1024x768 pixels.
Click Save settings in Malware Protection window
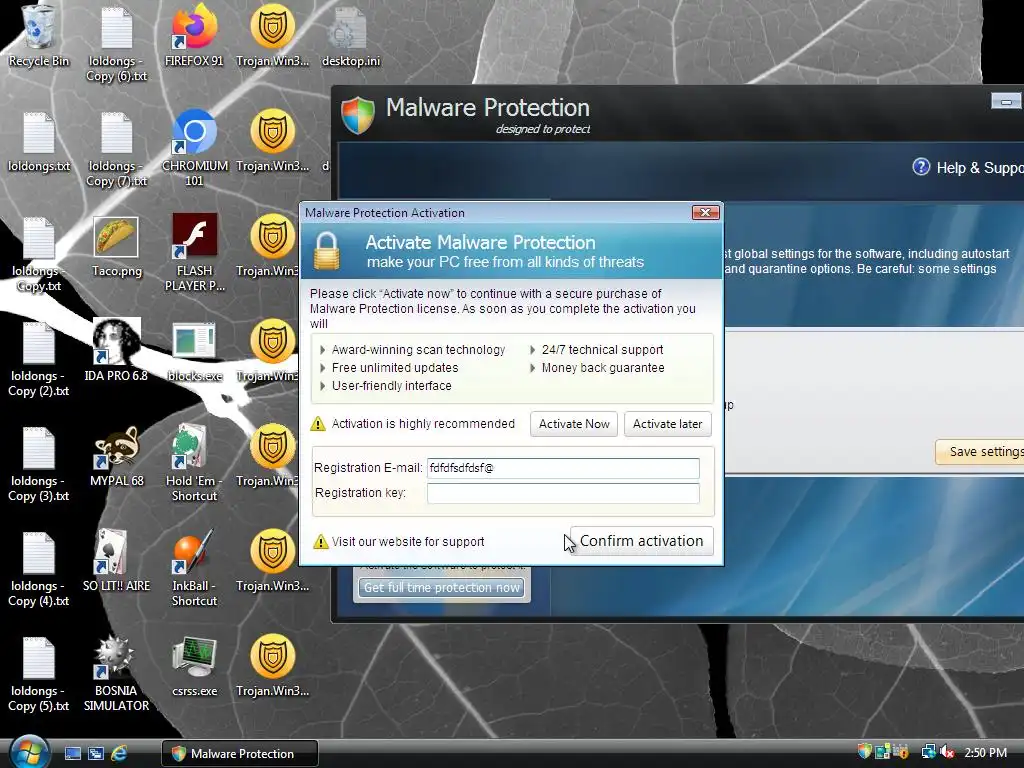tap(980, 452)
